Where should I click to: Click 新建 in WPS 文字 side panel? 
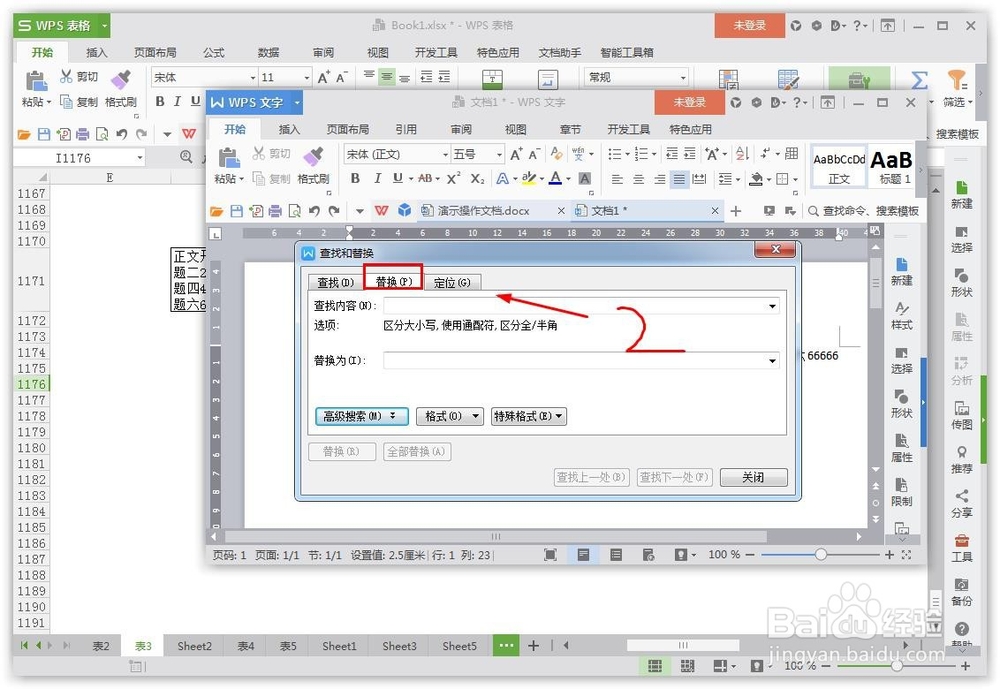[901, 272]
